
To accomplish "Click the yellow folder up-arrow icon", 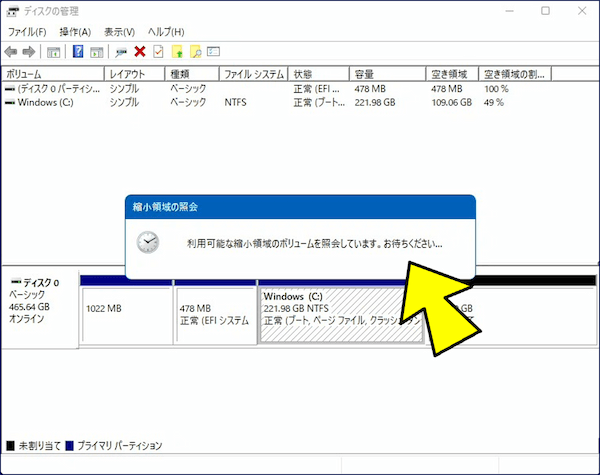I will [177, 51].
